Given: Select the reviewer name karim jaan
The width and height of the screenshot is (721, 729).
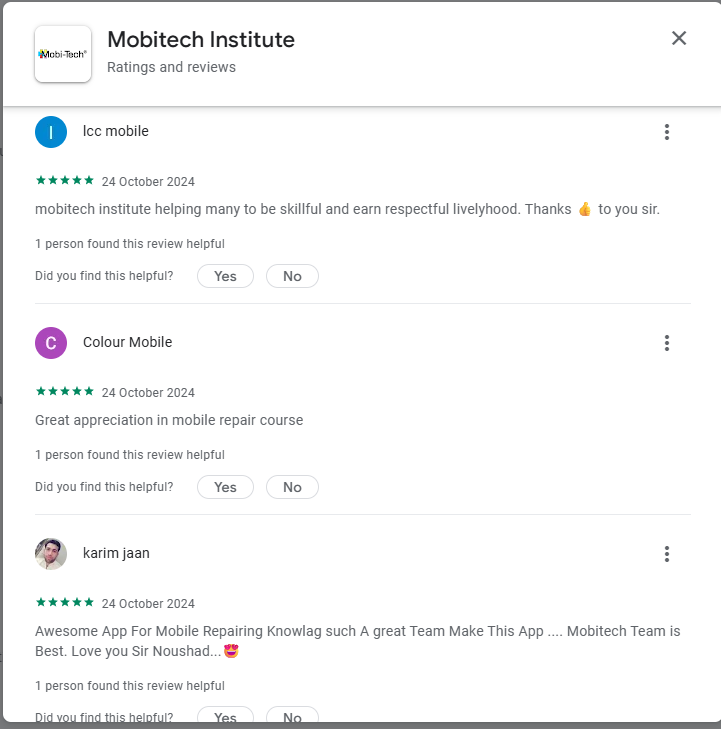Looking at the screenshot, I should tap(116, 553).
